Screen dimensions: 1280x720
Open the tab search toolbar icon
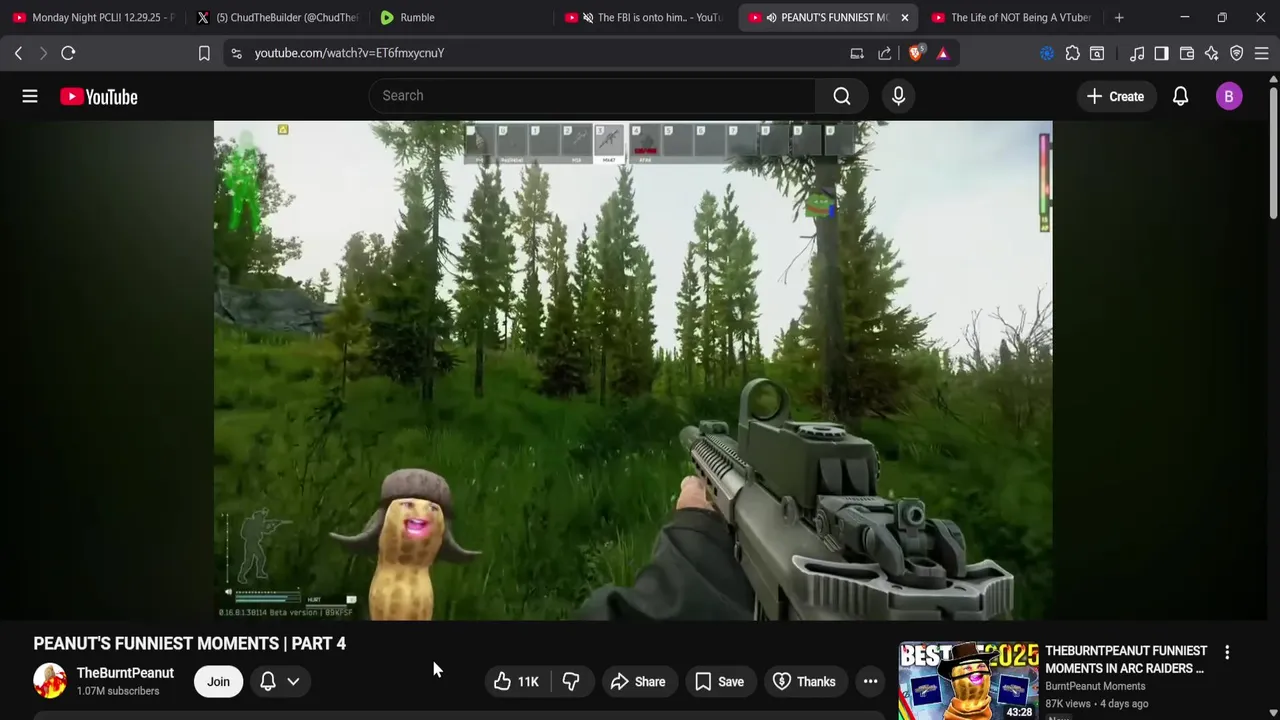[1097, 53]
